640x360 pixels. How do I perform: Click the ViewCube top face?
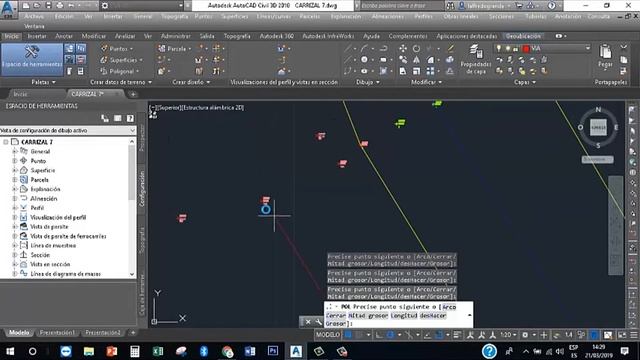point(598,127)
